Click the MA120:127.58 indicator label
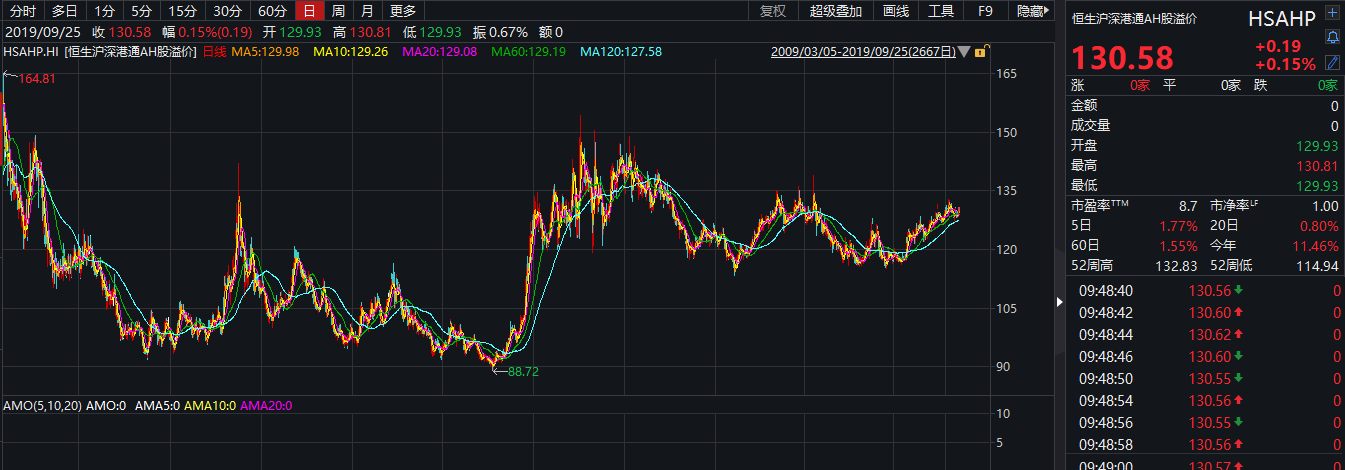 click(x=620, y=51)
